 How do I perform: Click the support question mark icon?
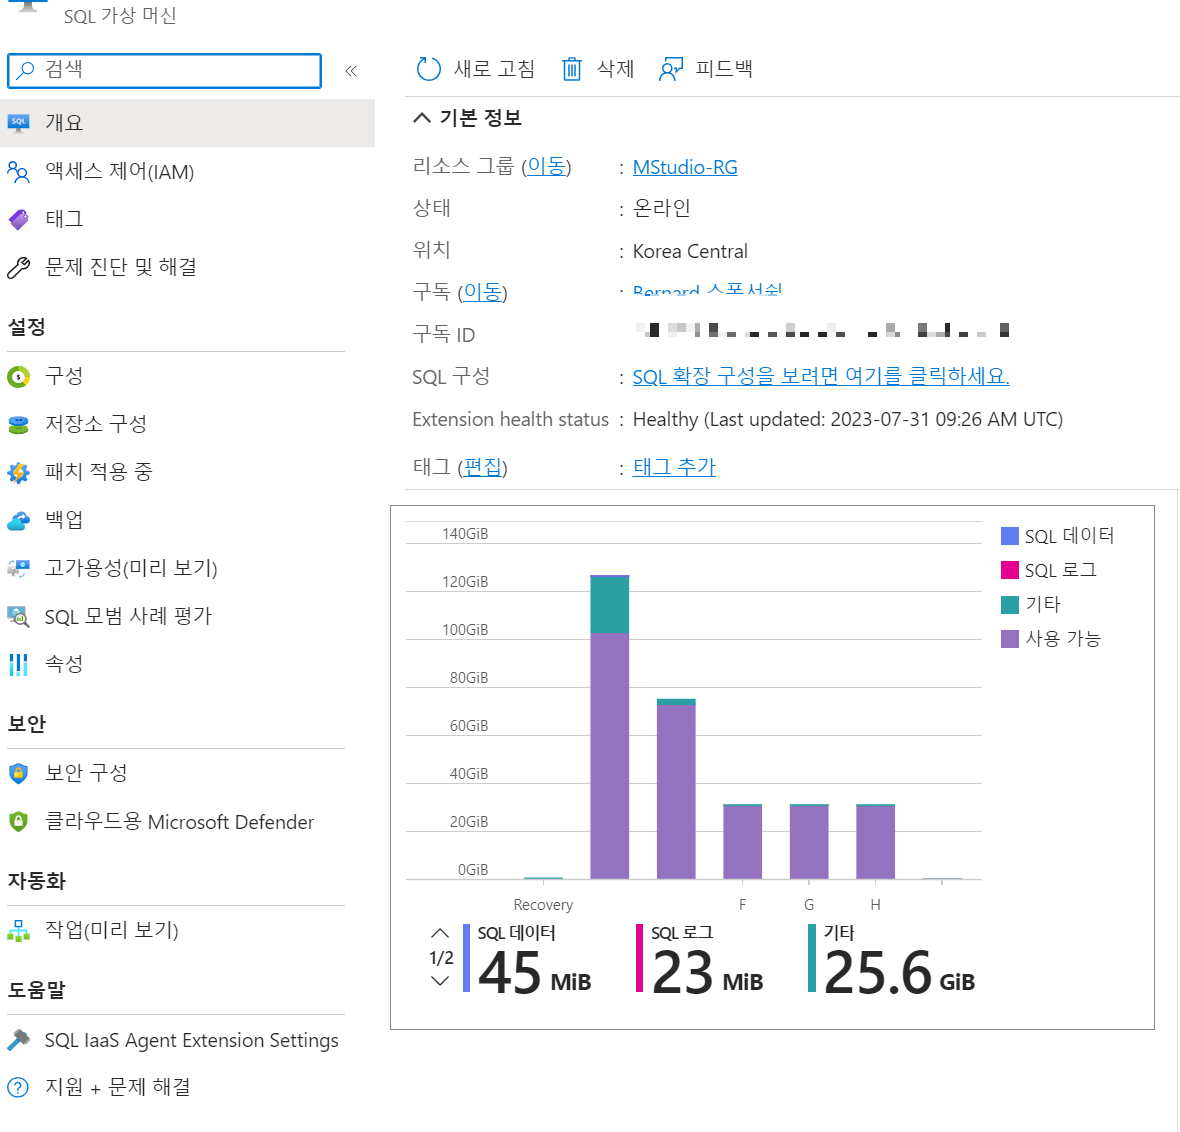[x=19, y=1087]
